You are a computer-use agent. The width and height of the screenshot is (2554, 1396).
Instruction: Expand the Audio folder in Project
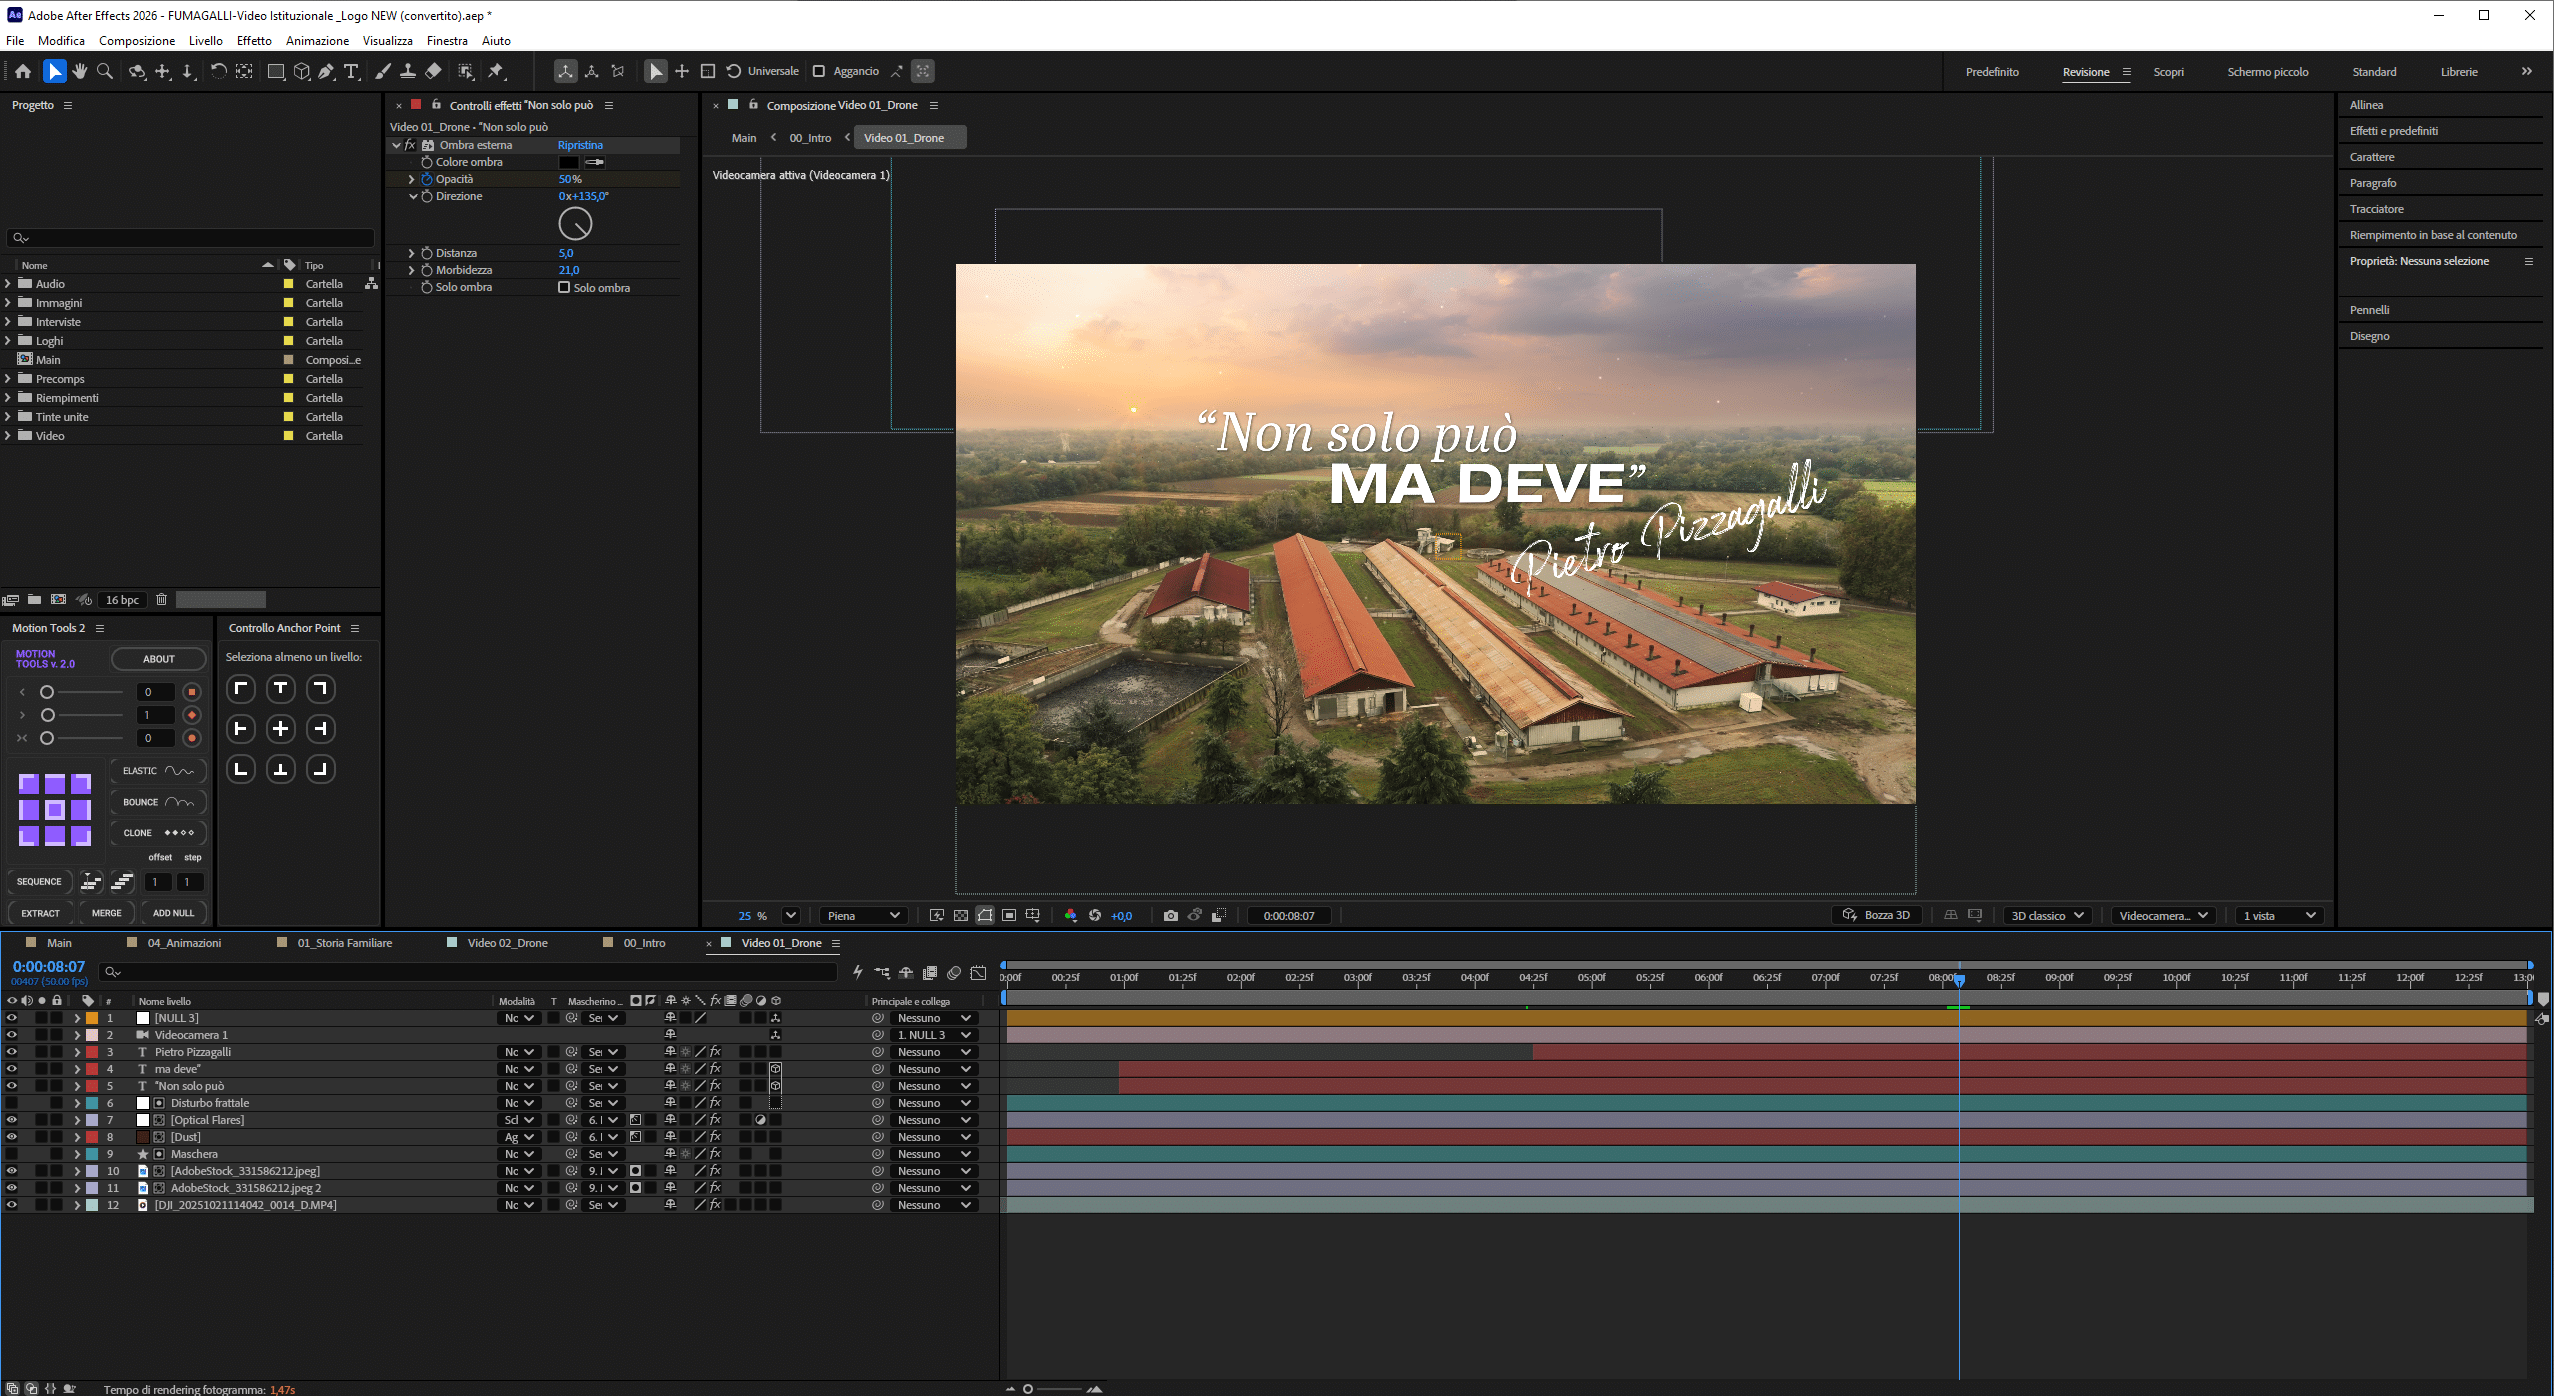8,284
